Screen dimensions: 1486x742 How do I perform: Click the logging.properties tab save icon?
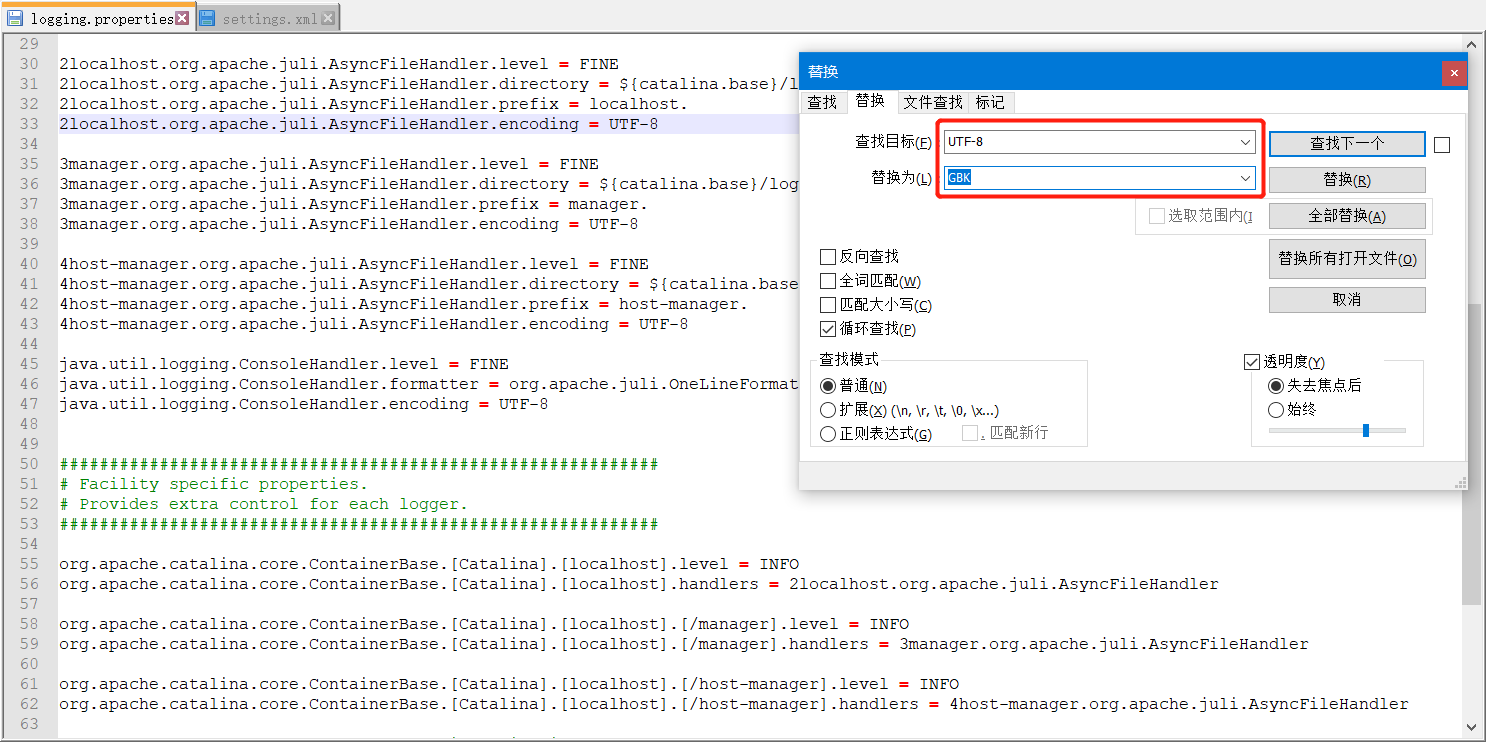[x=15, y=18]
